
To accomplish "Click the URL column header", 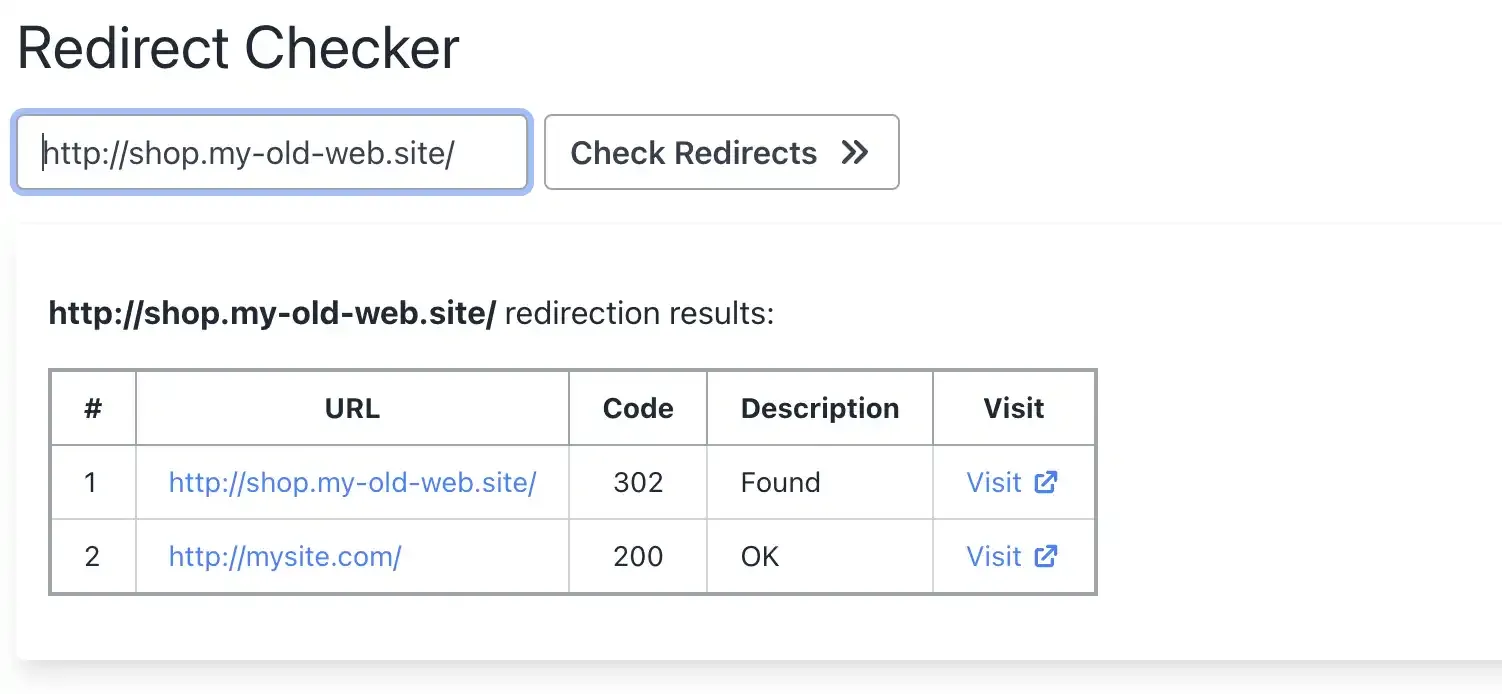I will (x=352, y=408).
